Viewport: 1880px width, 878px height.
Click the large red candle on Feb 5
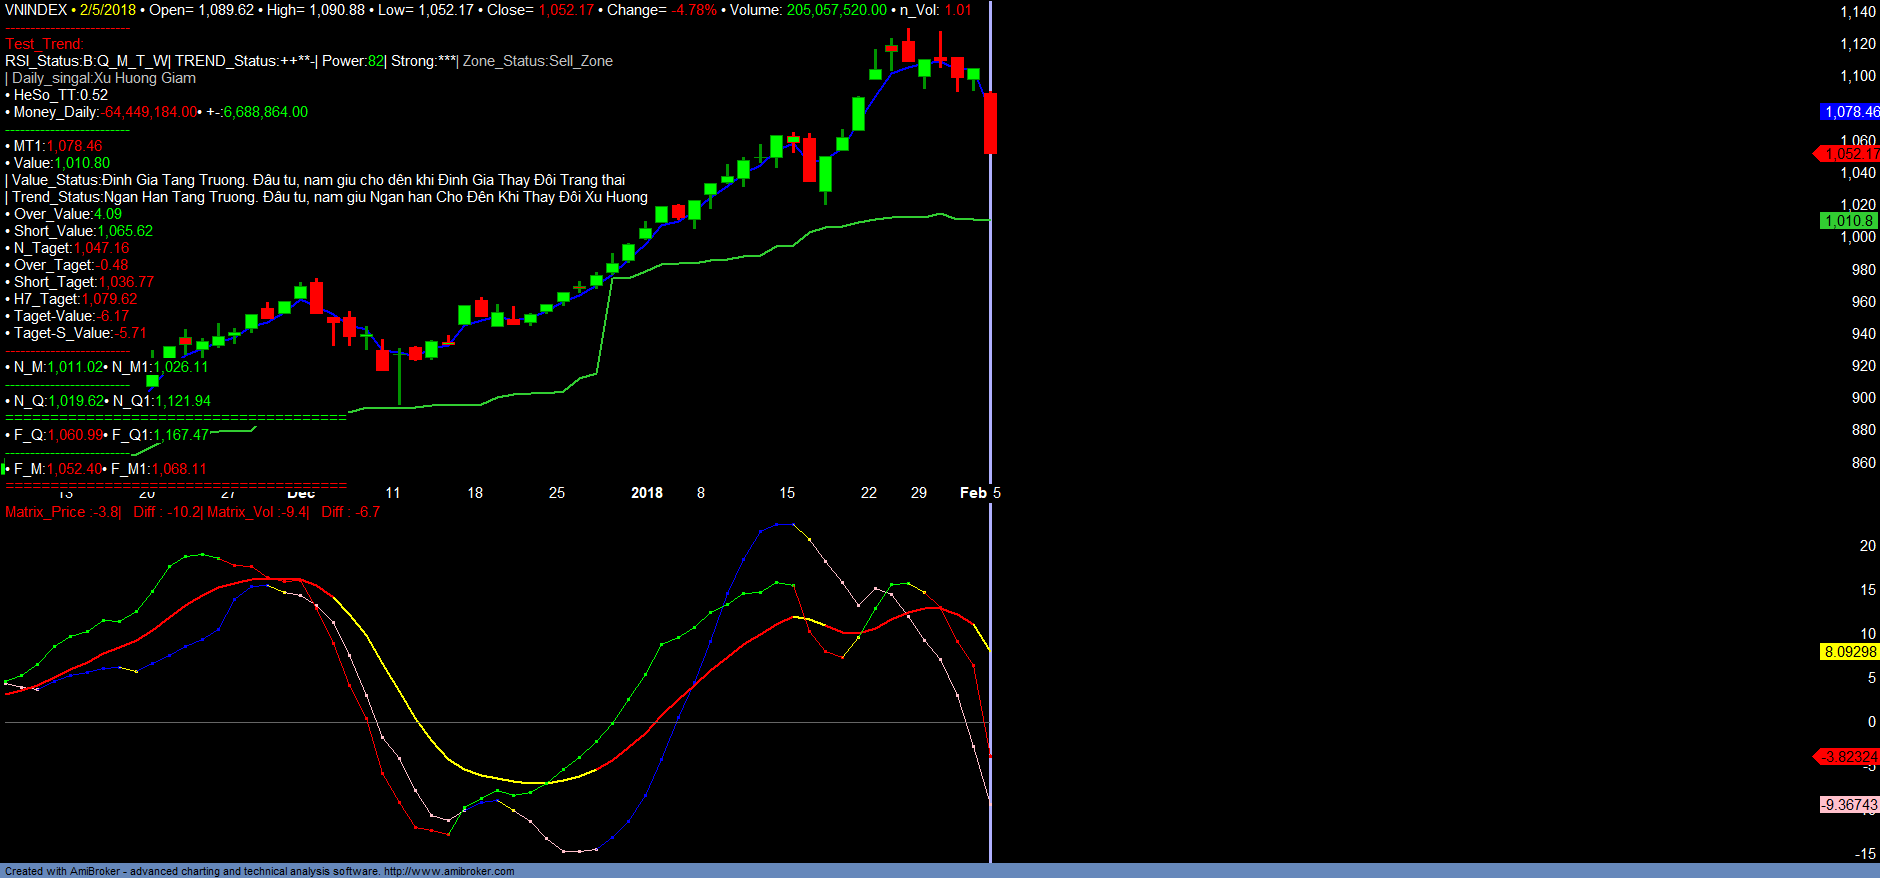click(990, 123)
